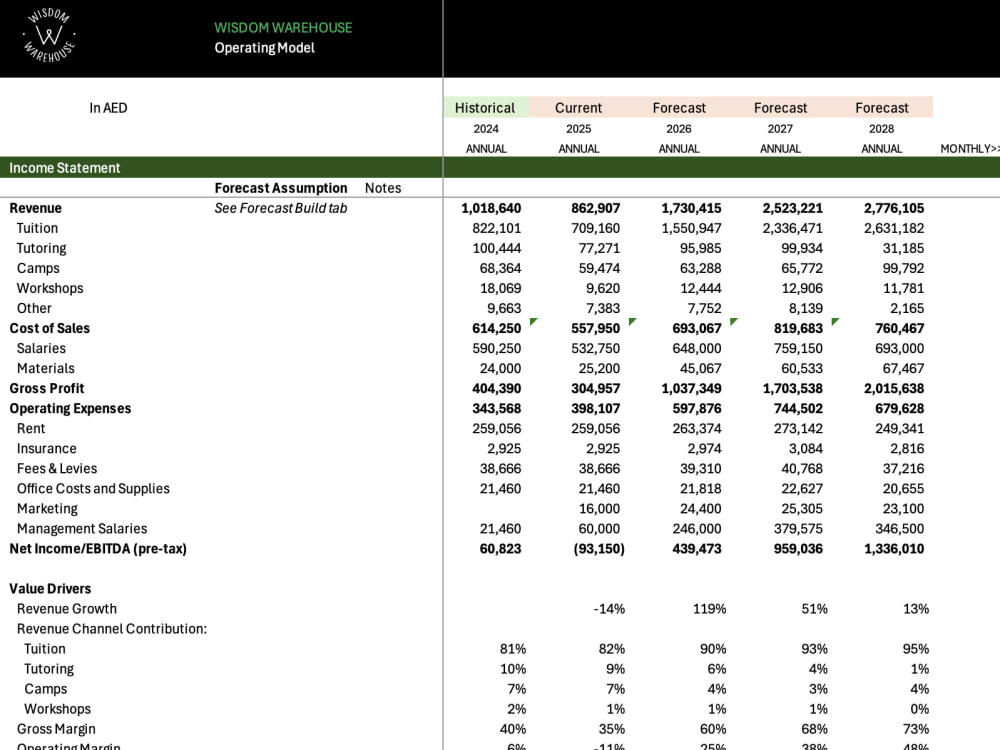
Task: Click the Wisdom Warehouse logo
Action: (49, 35)
